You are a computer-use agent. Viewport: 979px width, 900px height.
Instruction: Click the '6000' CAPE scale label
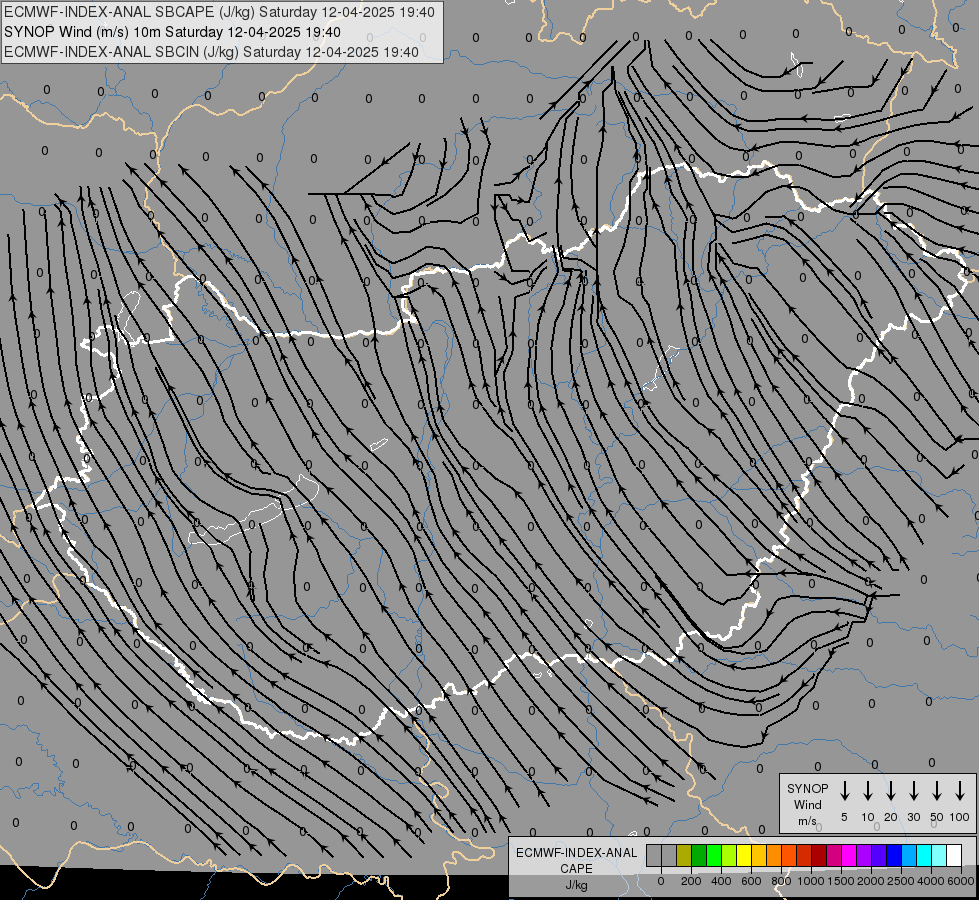pyautogui.click(x=960, y=881)
